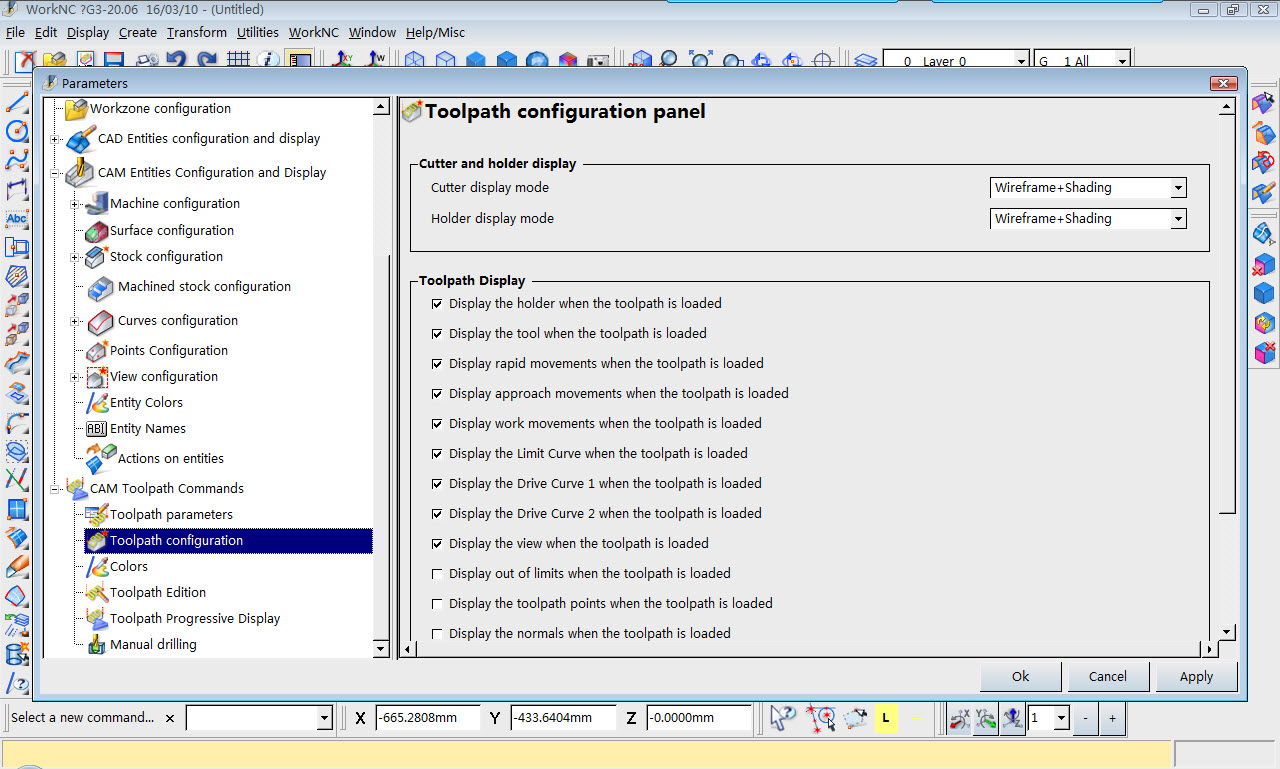Click the Machine configuration icon in the tree
The image size is (1280, 769).
point(96,203)
